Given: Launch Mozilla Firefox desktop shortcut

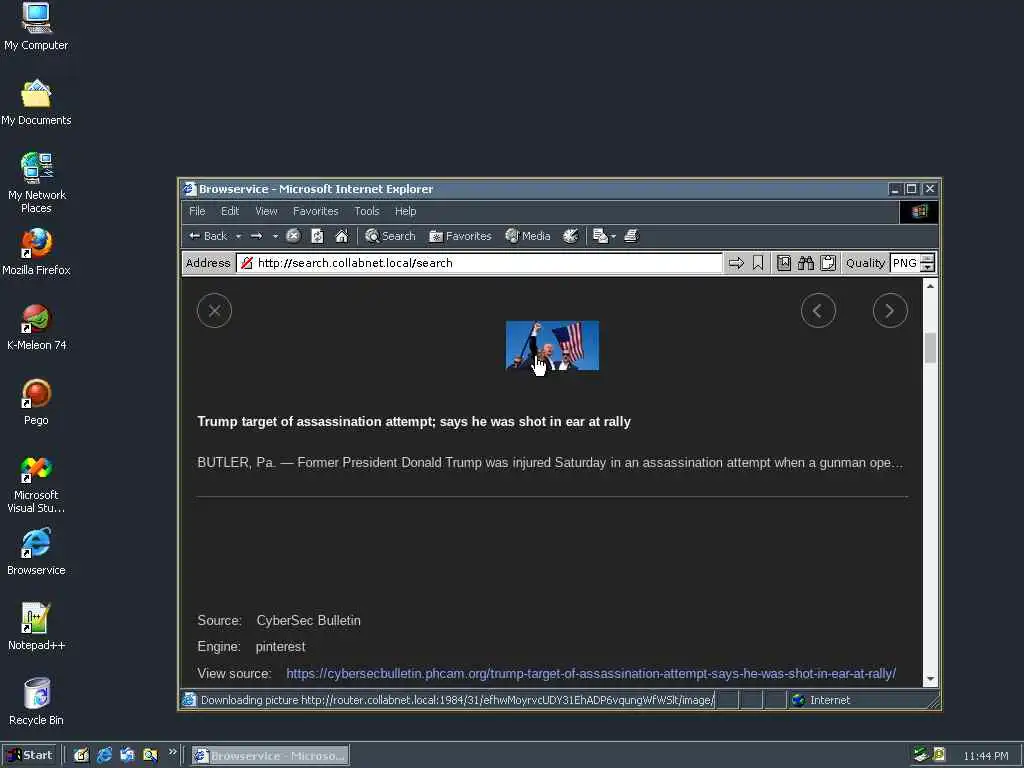Looking at the screenshot, I should tap(36, 252).
